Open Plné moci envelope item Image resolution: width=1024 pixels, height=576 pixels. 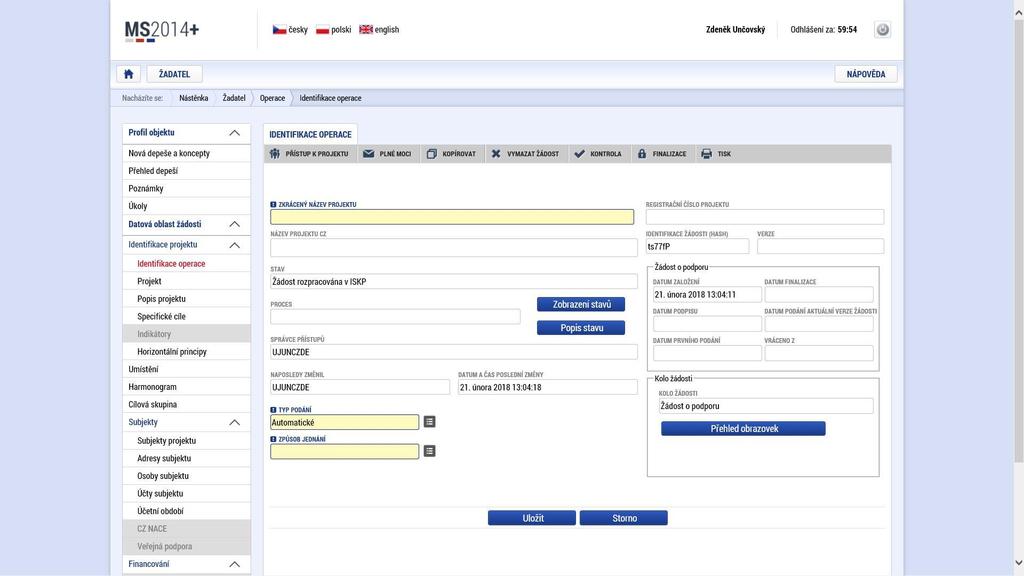(x=387, y=154)
